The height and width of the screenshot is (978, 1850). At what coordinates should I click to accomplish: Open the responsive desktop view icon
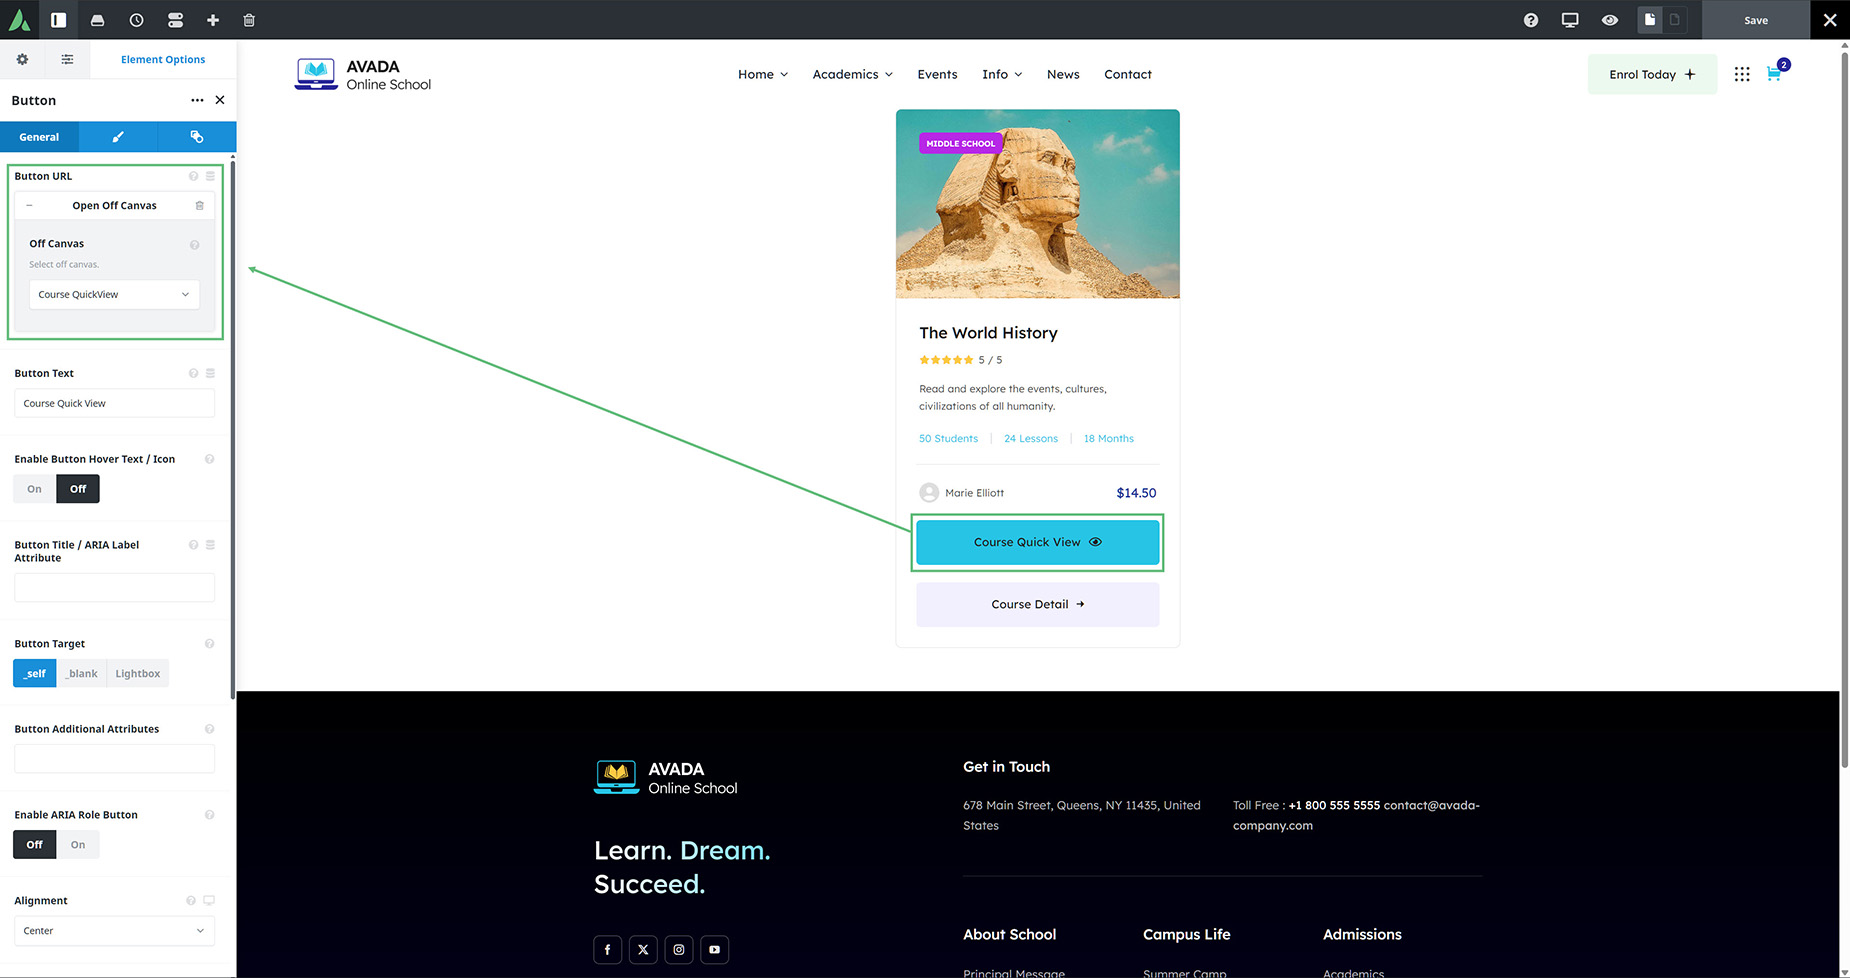click(1570, 20)
